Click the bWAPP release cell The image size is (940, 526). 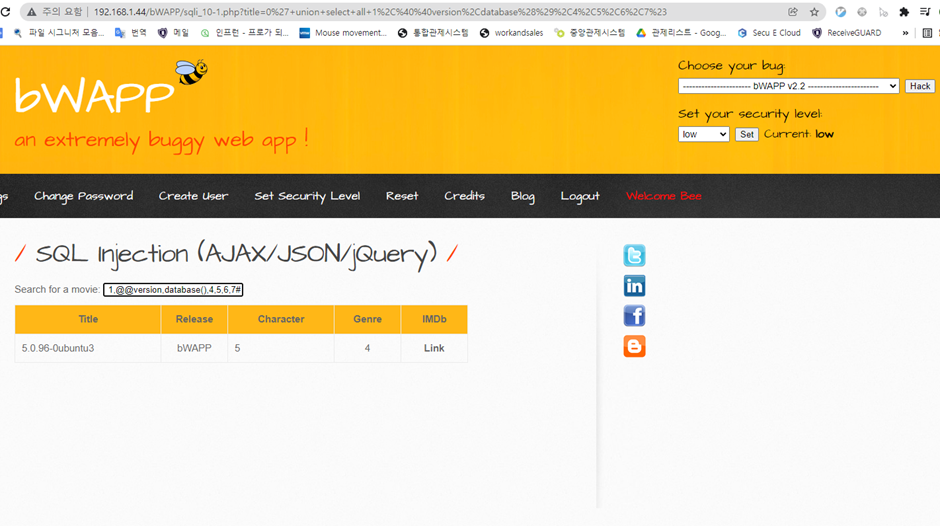tap(194, 348)
